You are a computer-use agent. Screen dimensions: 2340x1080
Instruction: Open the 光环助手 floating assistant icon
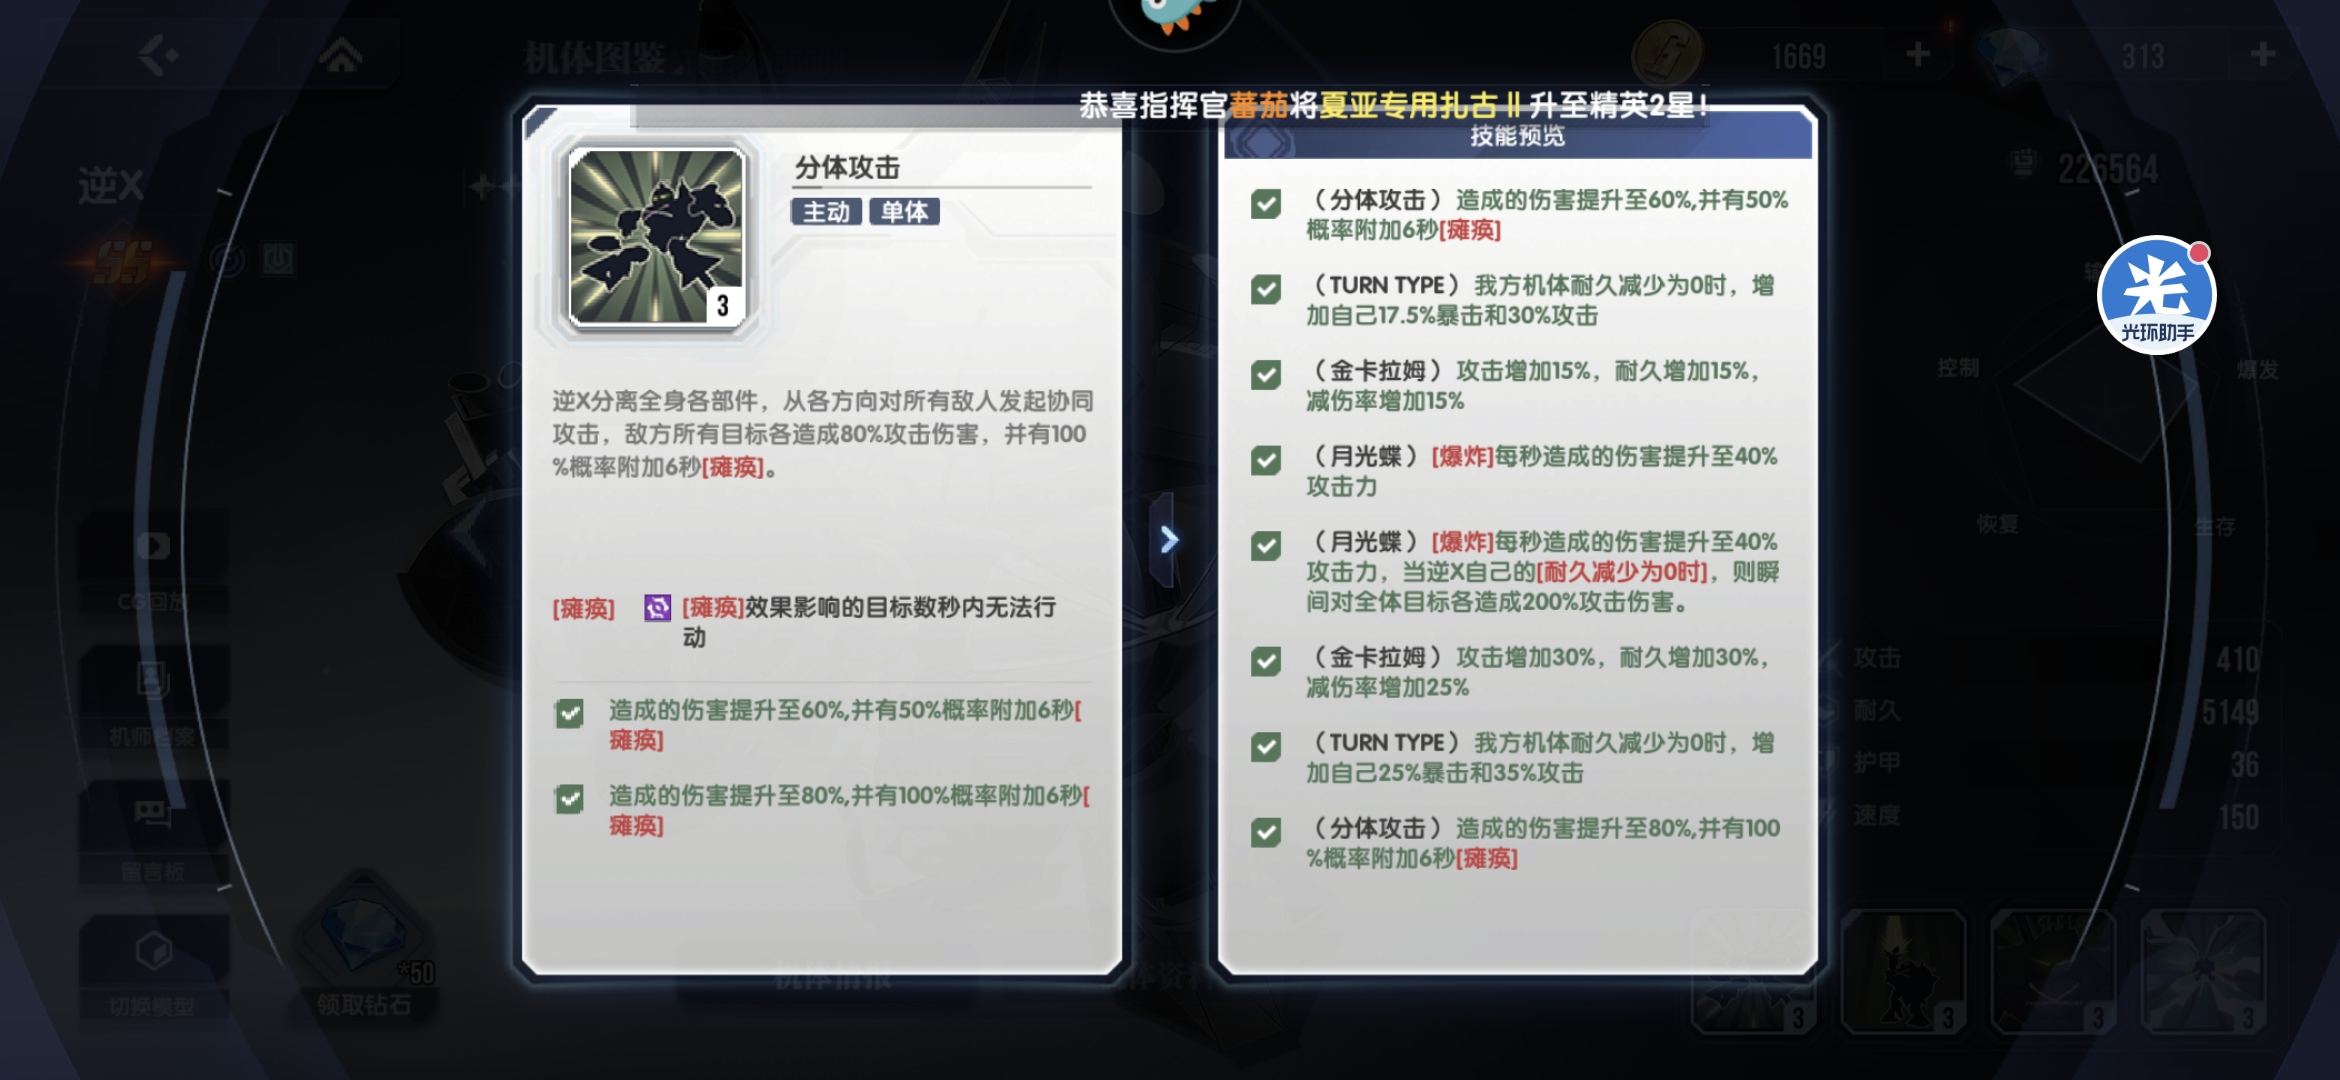[2157, 295]
